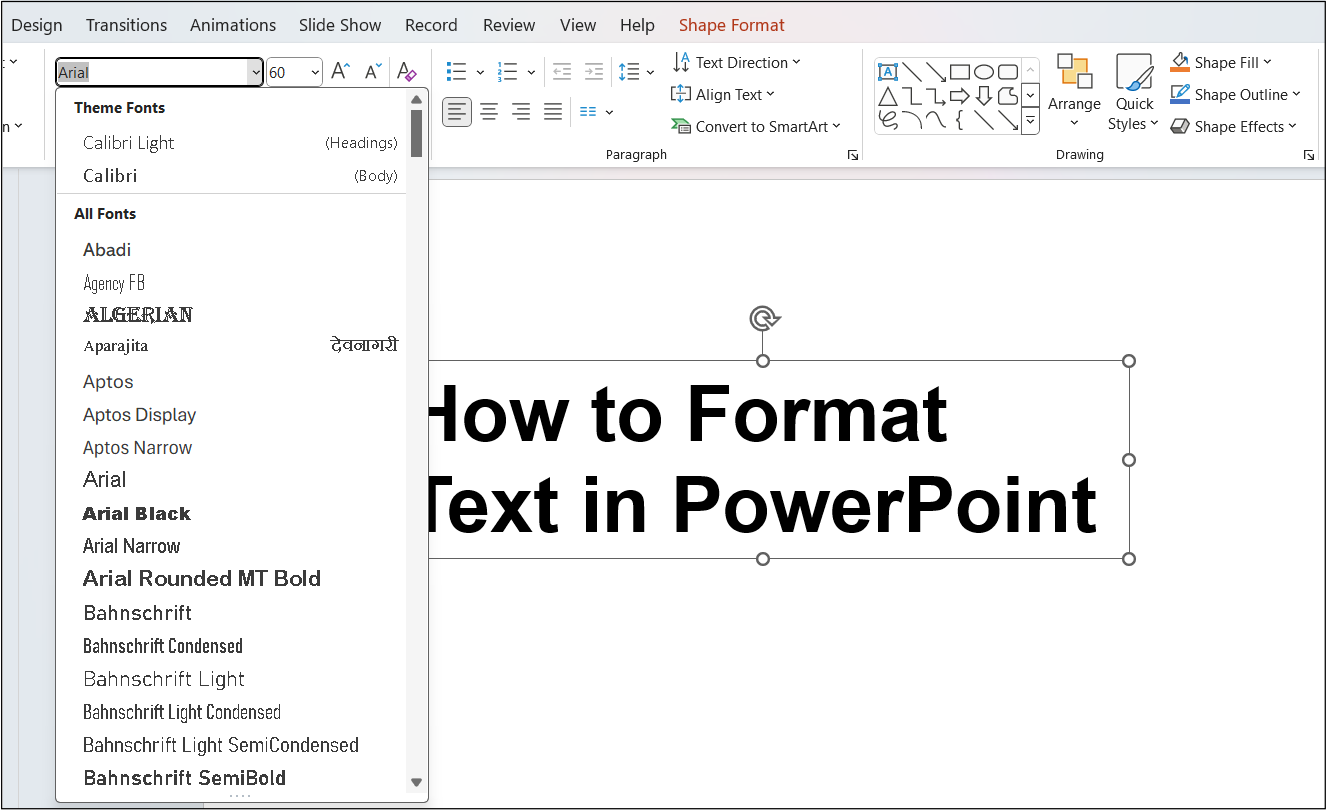Clear all formatting with the eraser icon
Screen dimensions: 1326x810
(x=406, y=72)
